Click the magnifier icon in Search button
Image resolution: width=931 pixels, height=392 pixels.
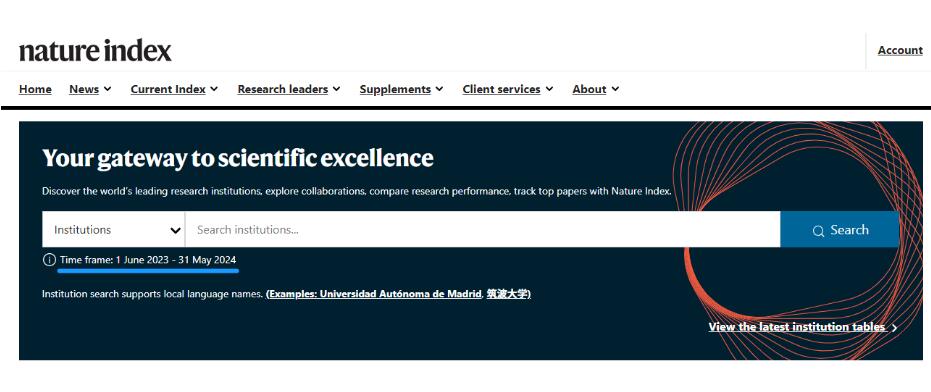click(x=819, y=231)
